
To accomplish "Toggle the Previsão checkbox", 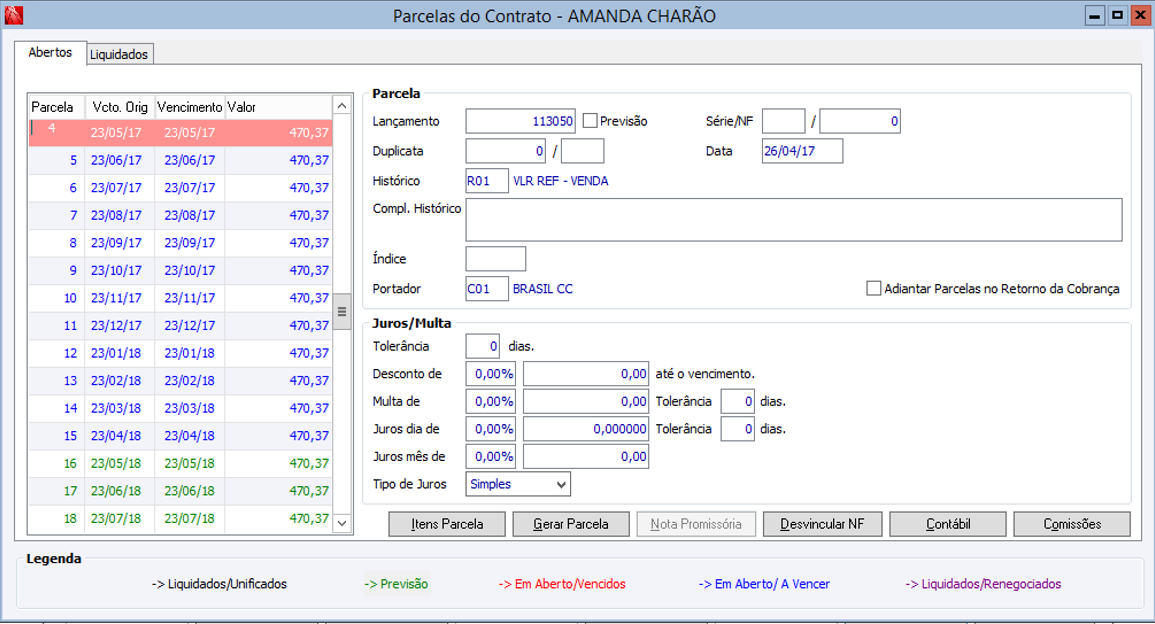I will point(590,121).
